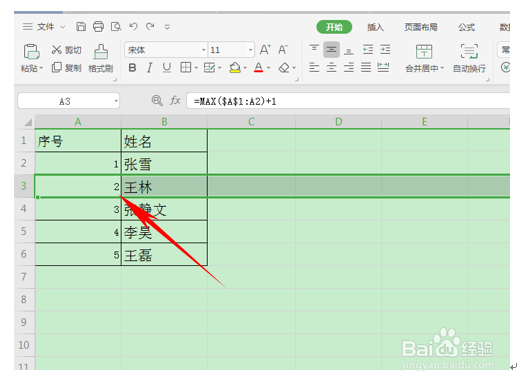The image size is (524, 384).
Task: Align text left
Action: (x=314, y=68)
